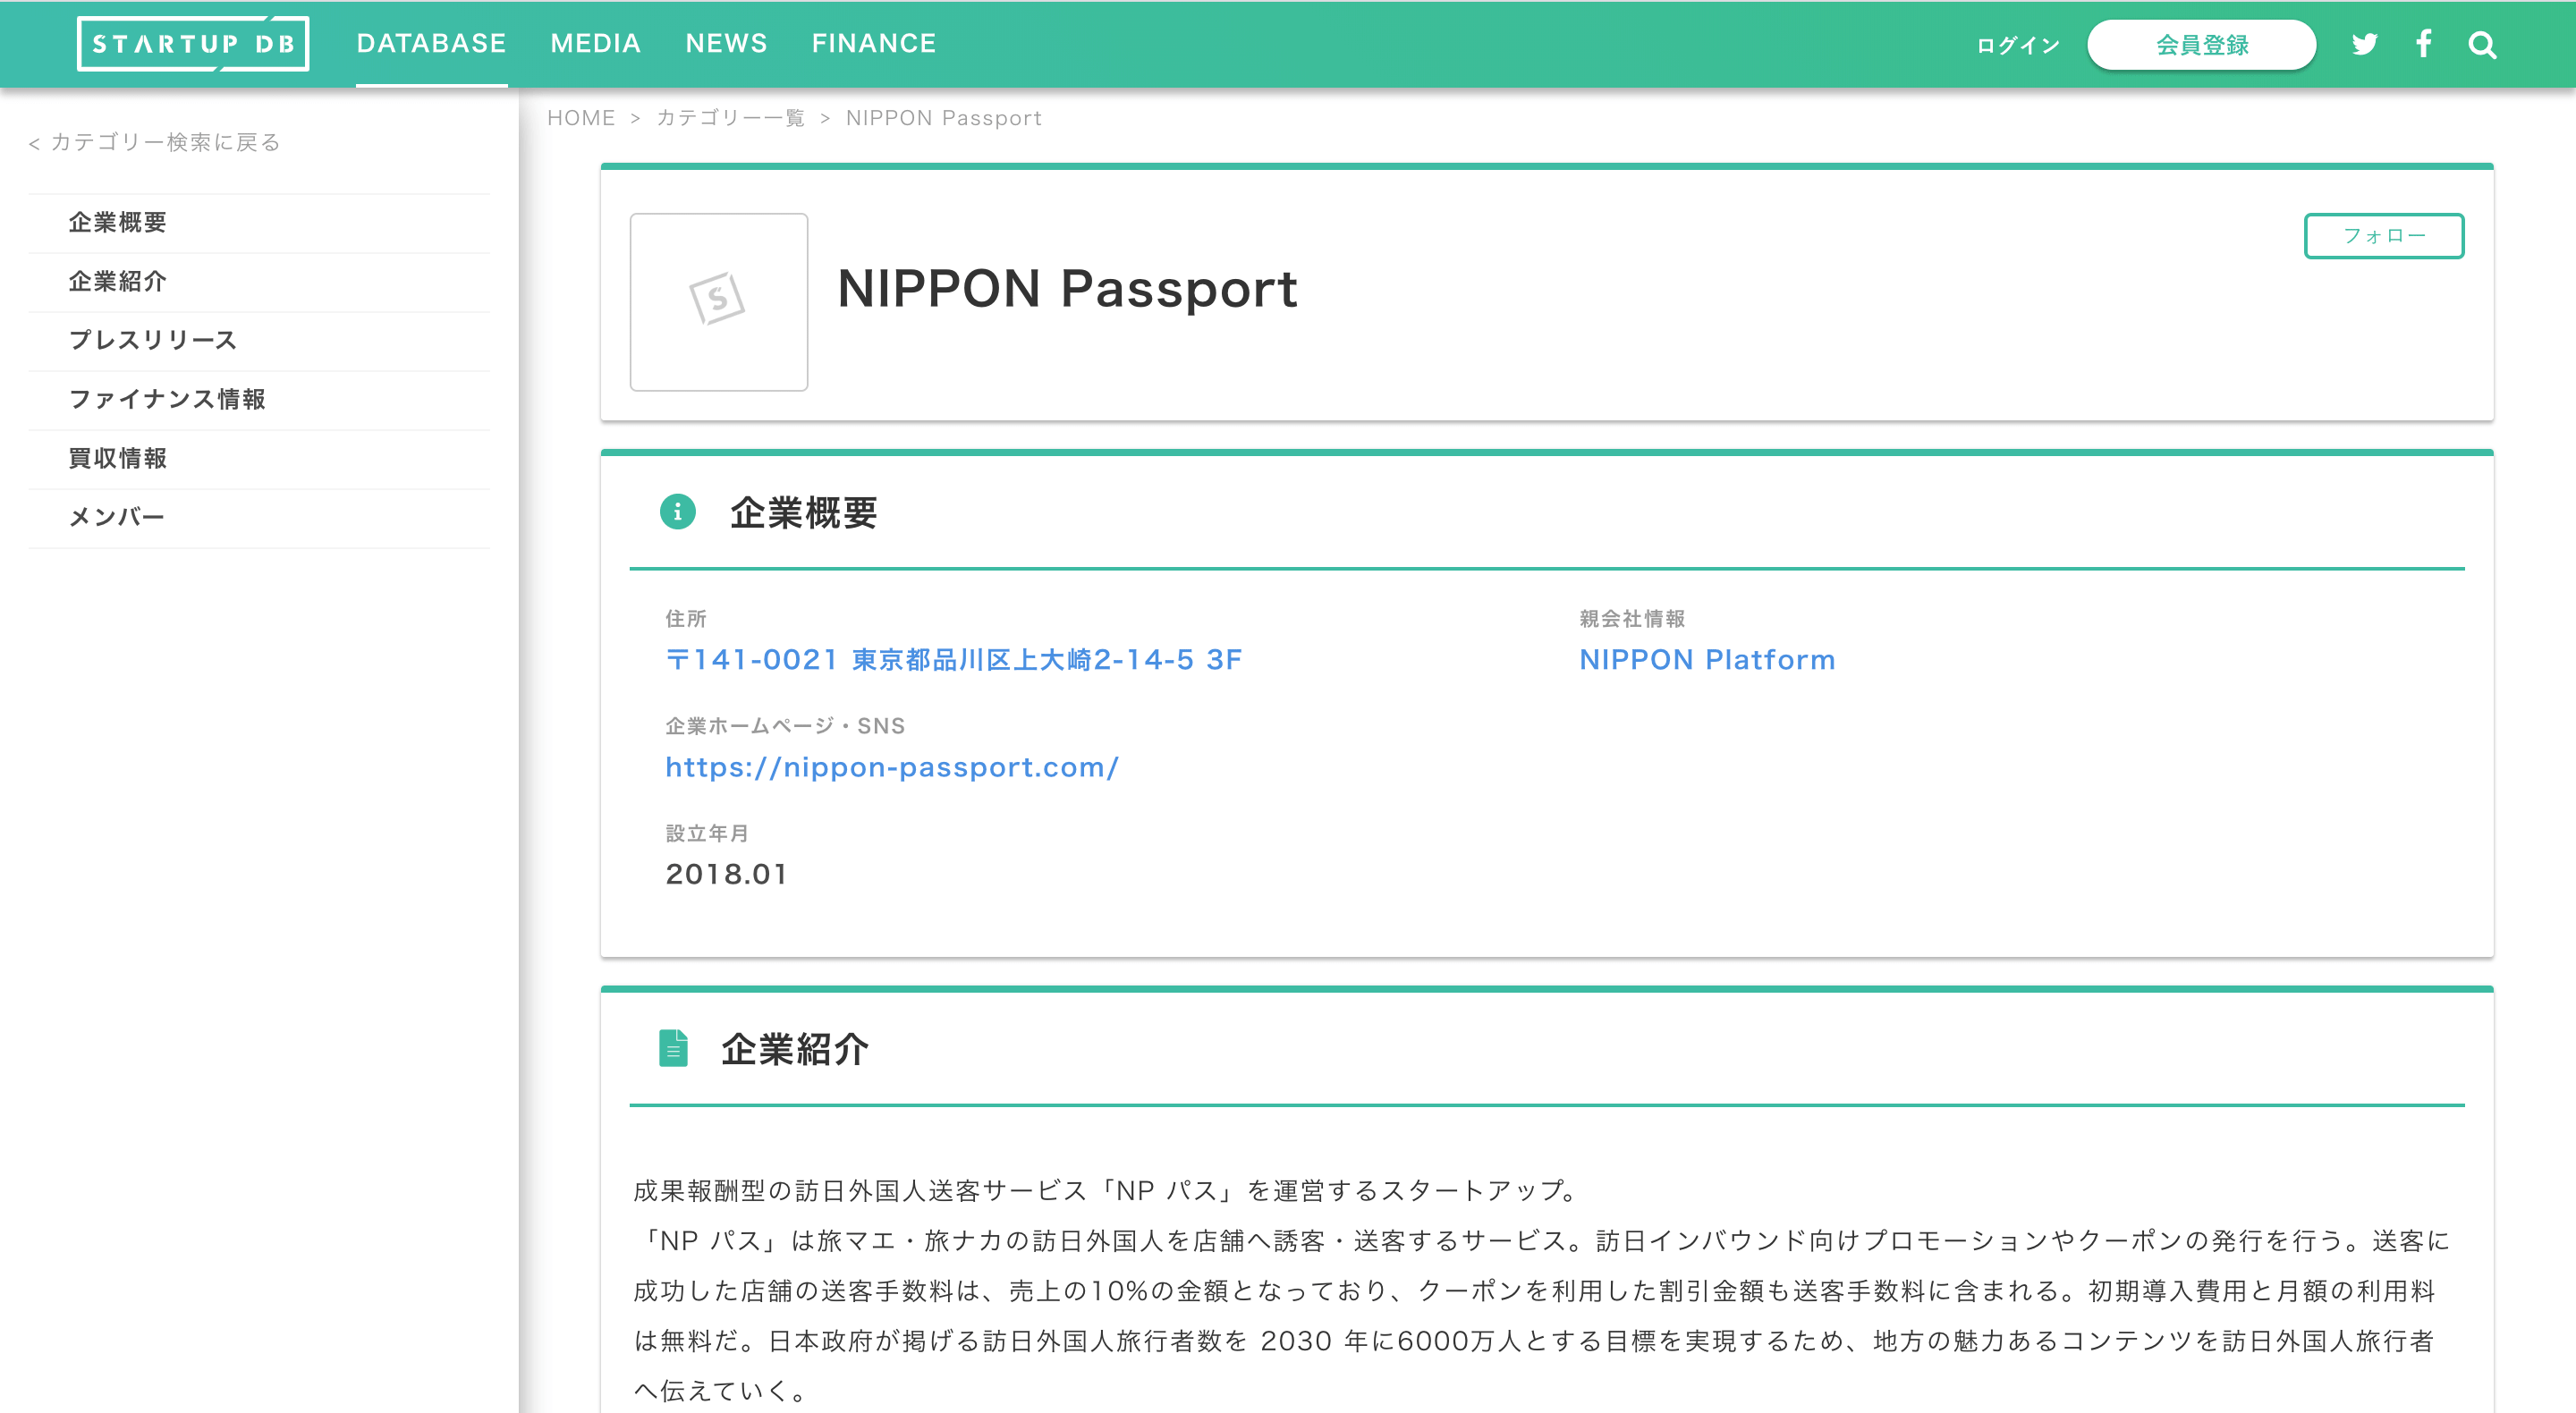Image resolution: width=2576 pixels, height=1413 pixels.
Task: Click the 会員登録 registration button
Action: pos(2201,44)
